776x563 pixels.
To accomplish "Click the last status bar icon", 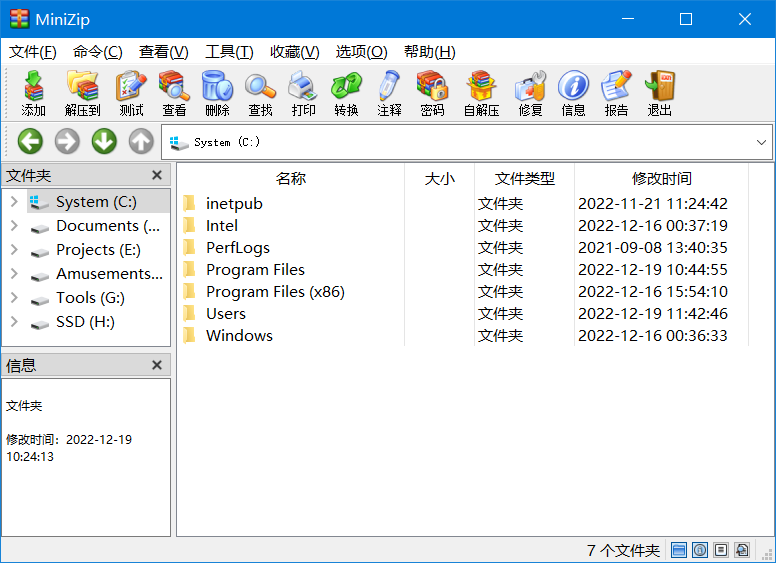I will point(742,550).
